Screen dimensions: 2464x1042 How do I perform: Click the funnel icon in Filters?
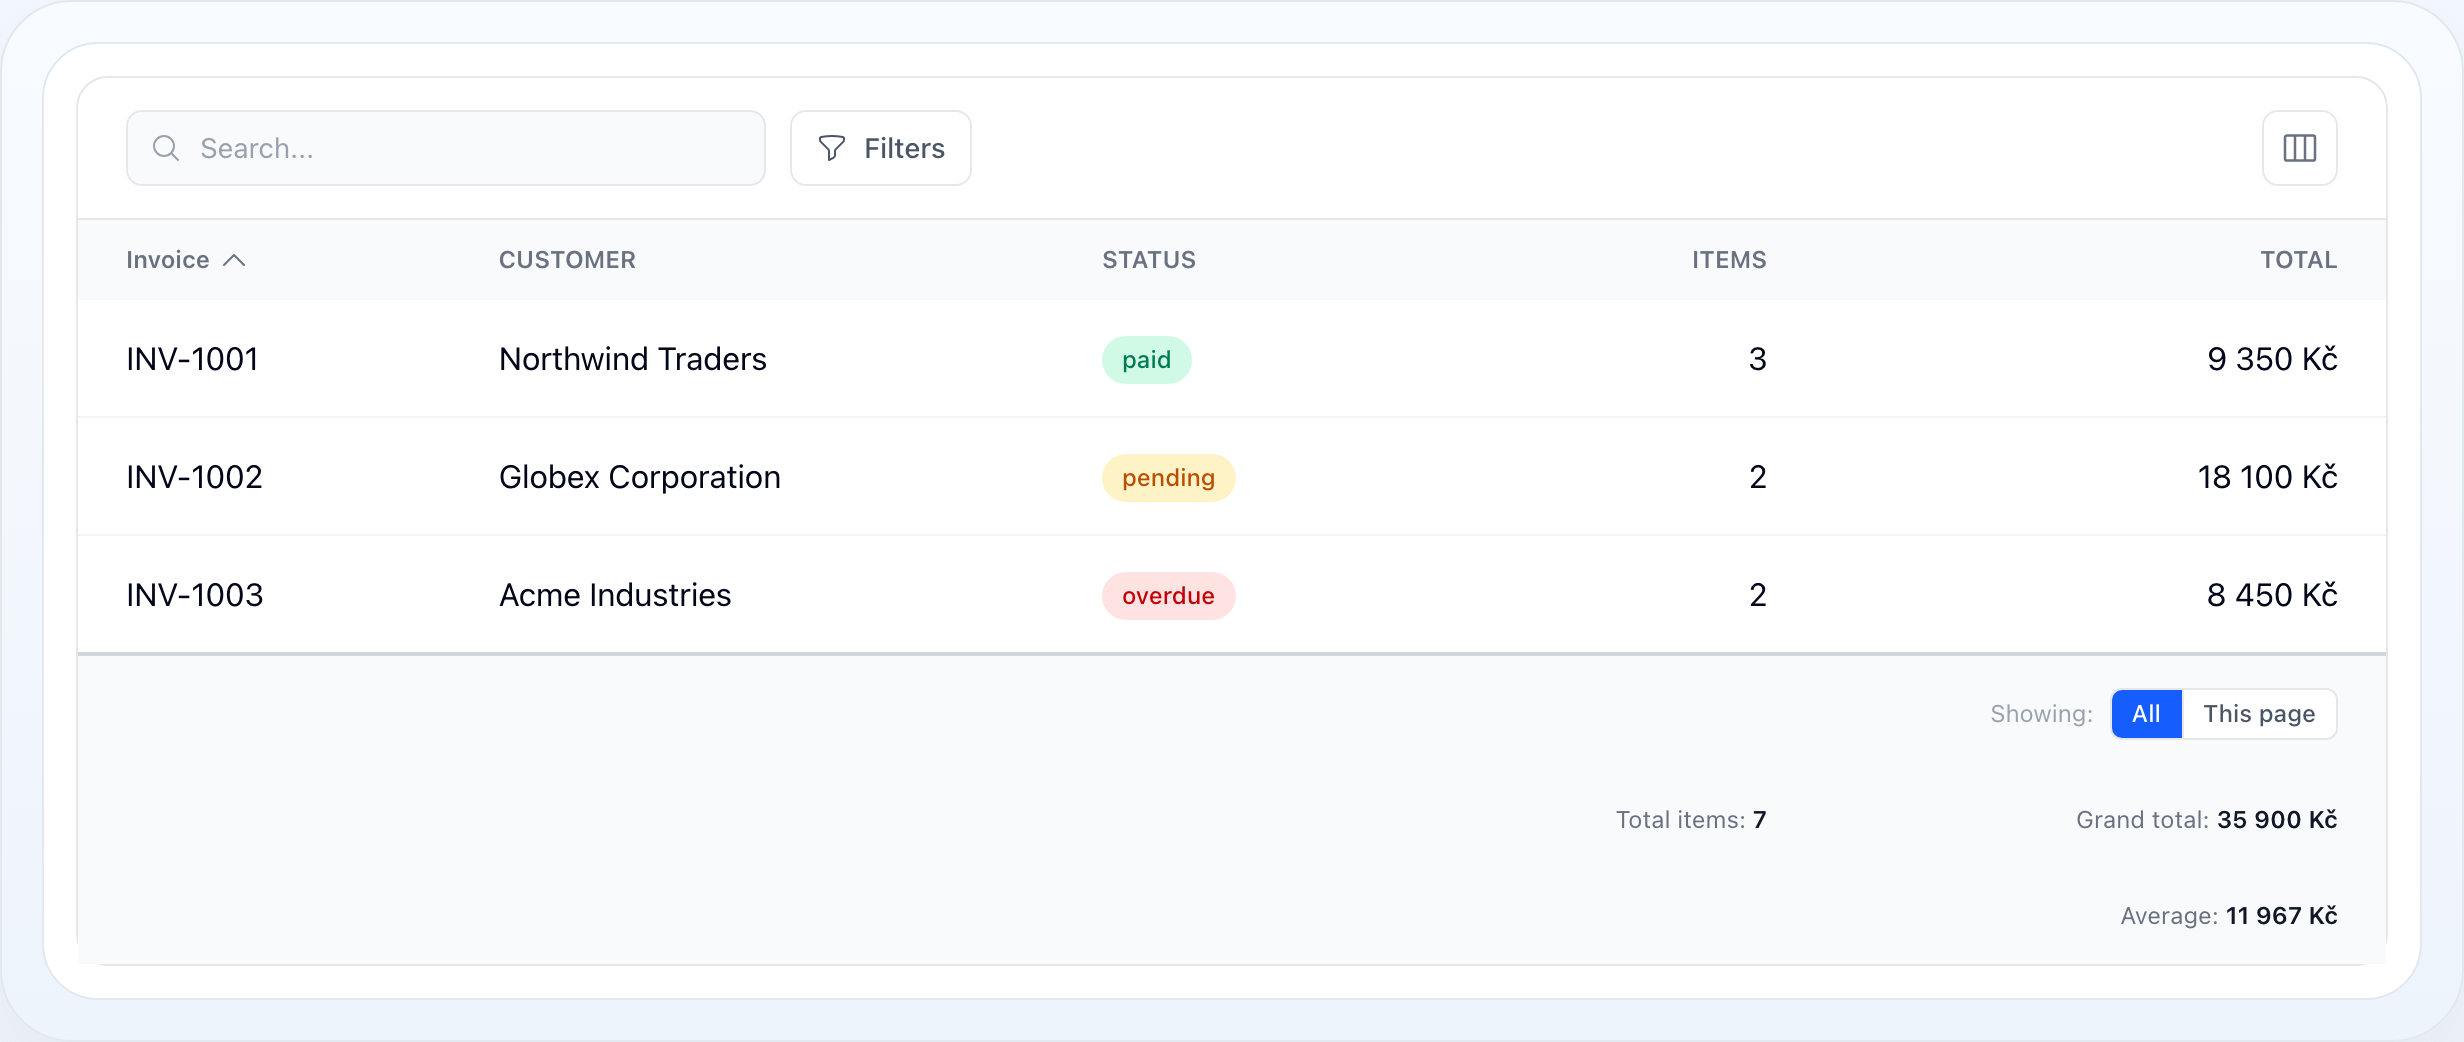[x=831, y=148]
